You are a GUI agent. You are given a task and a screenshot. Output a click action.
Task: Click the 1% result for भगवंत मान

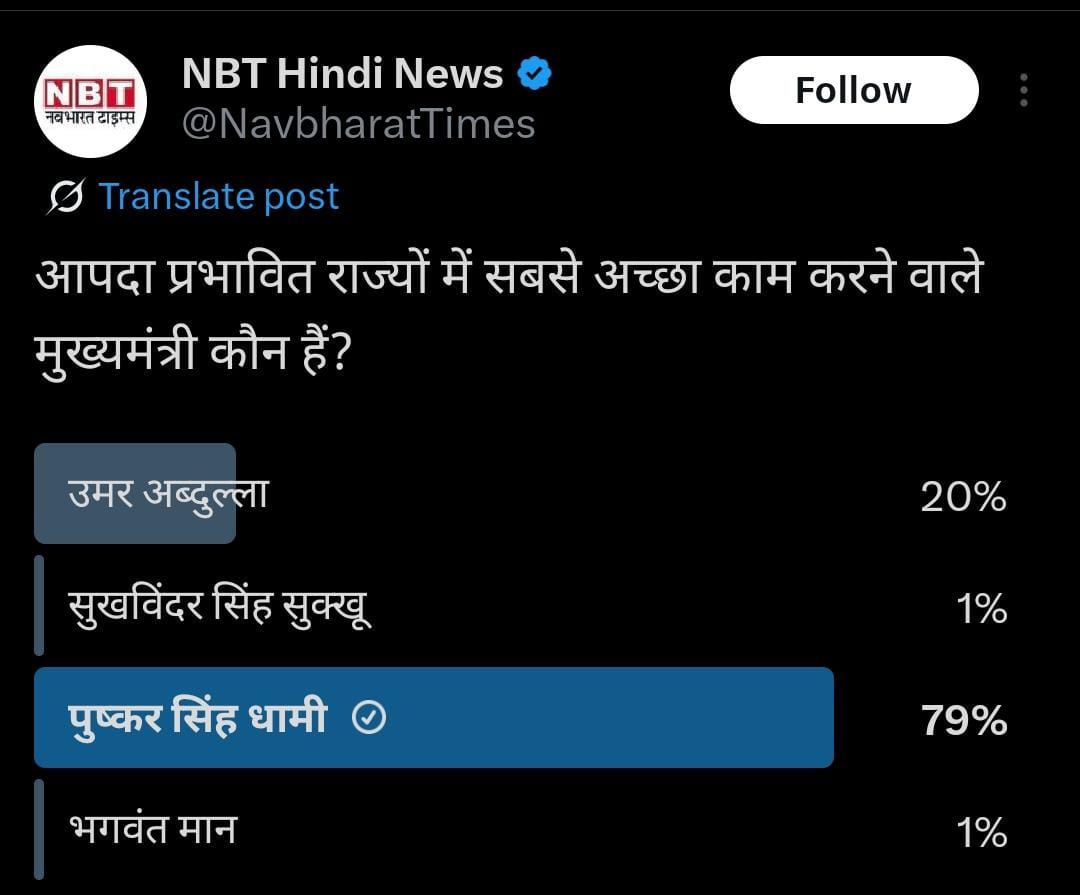[981, 832]
